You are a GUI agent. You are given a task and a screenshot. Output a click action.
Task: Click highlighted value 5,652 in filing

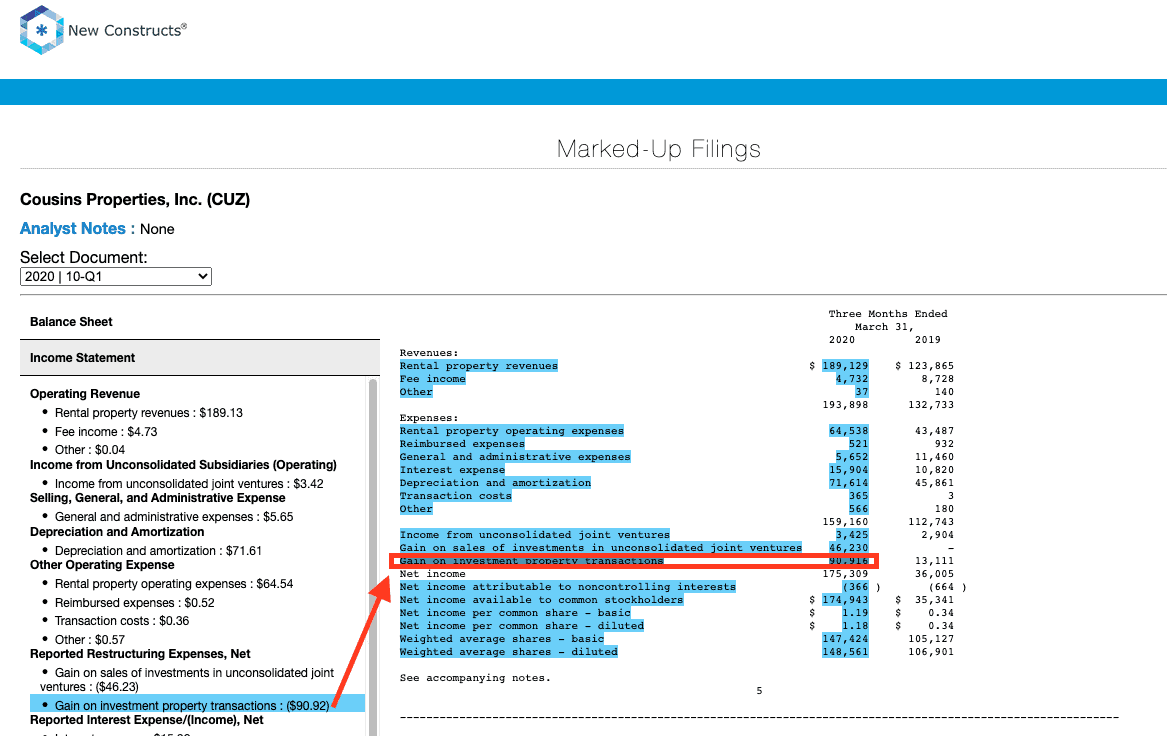click(851, 457)
